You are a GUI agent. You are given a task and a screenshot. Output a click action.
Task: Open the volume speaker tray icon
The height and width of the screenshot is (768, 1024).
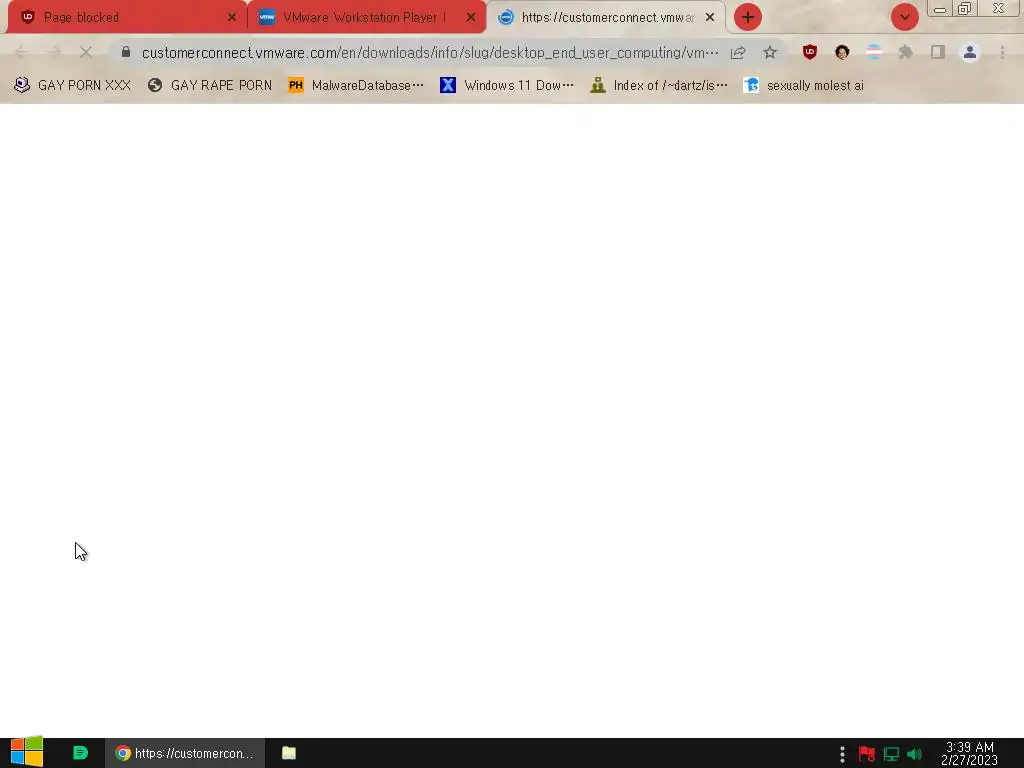click(x=914, y=754)
